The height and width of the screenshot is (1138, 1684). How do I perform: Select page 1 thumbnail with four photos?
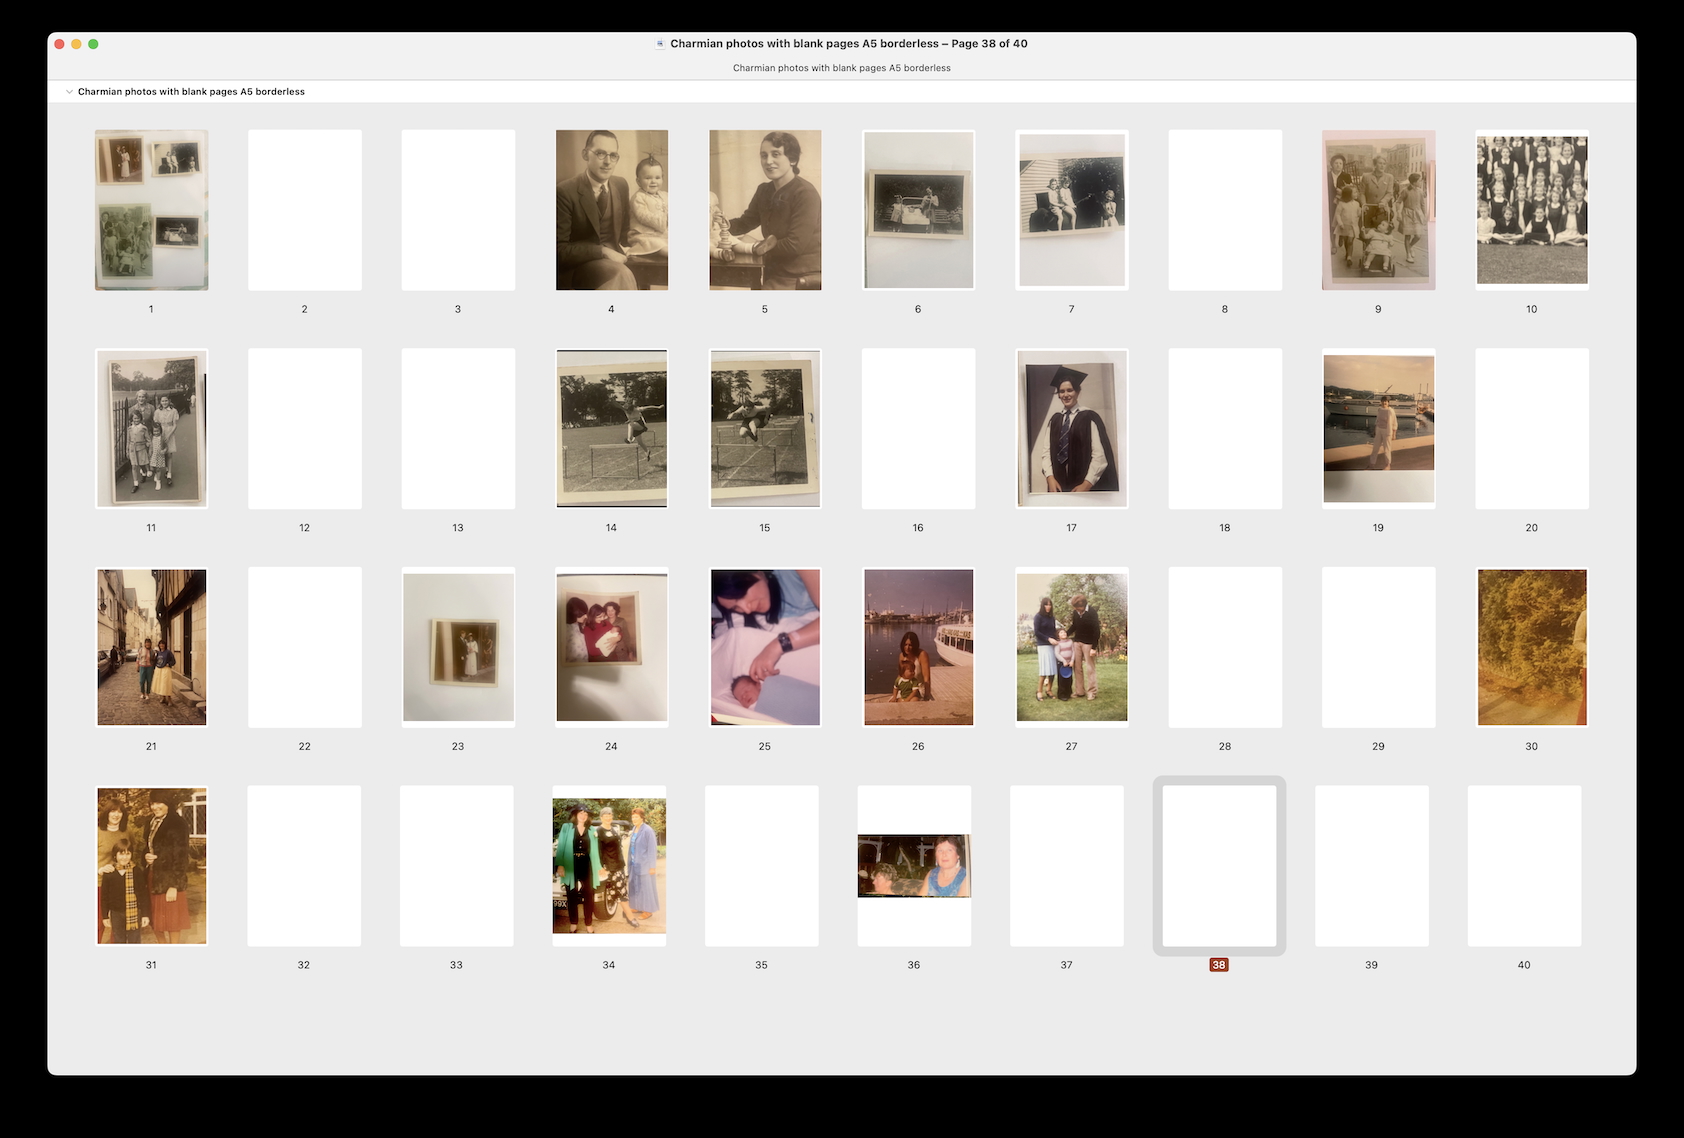click(x=151, y=210)
